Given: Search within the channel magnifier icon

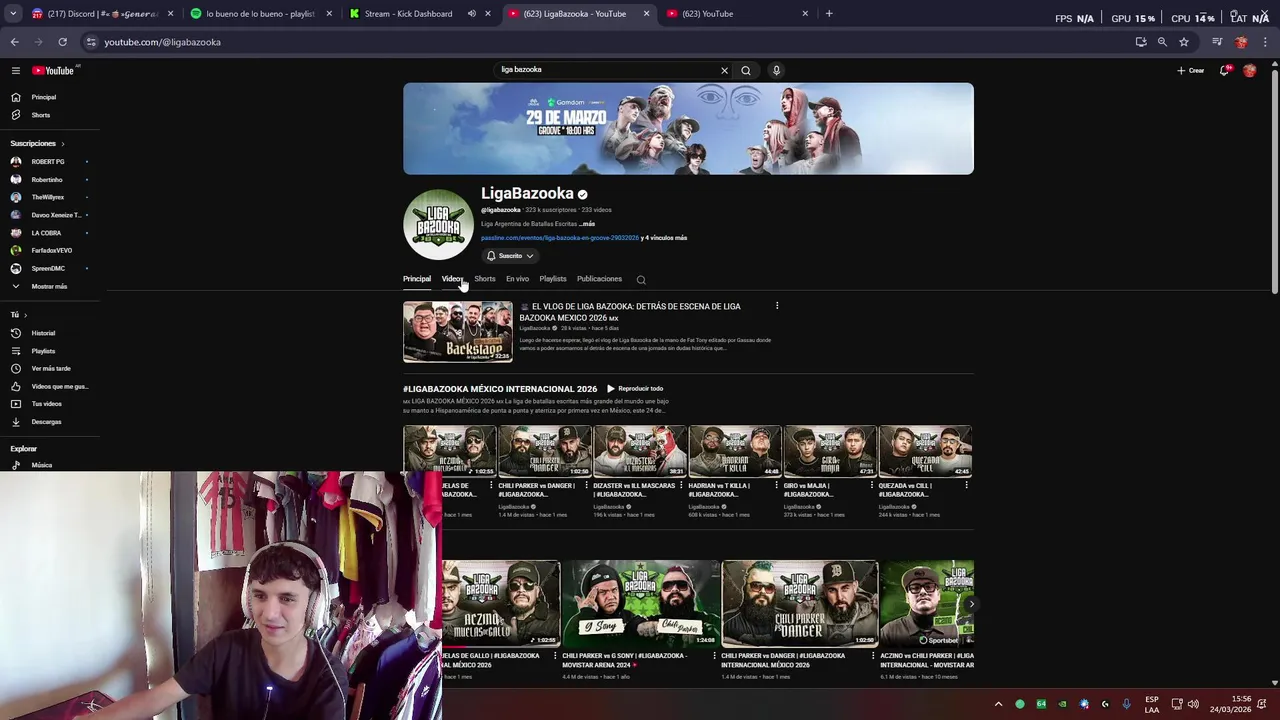Looking at the screenshot, I should [641, 280].
